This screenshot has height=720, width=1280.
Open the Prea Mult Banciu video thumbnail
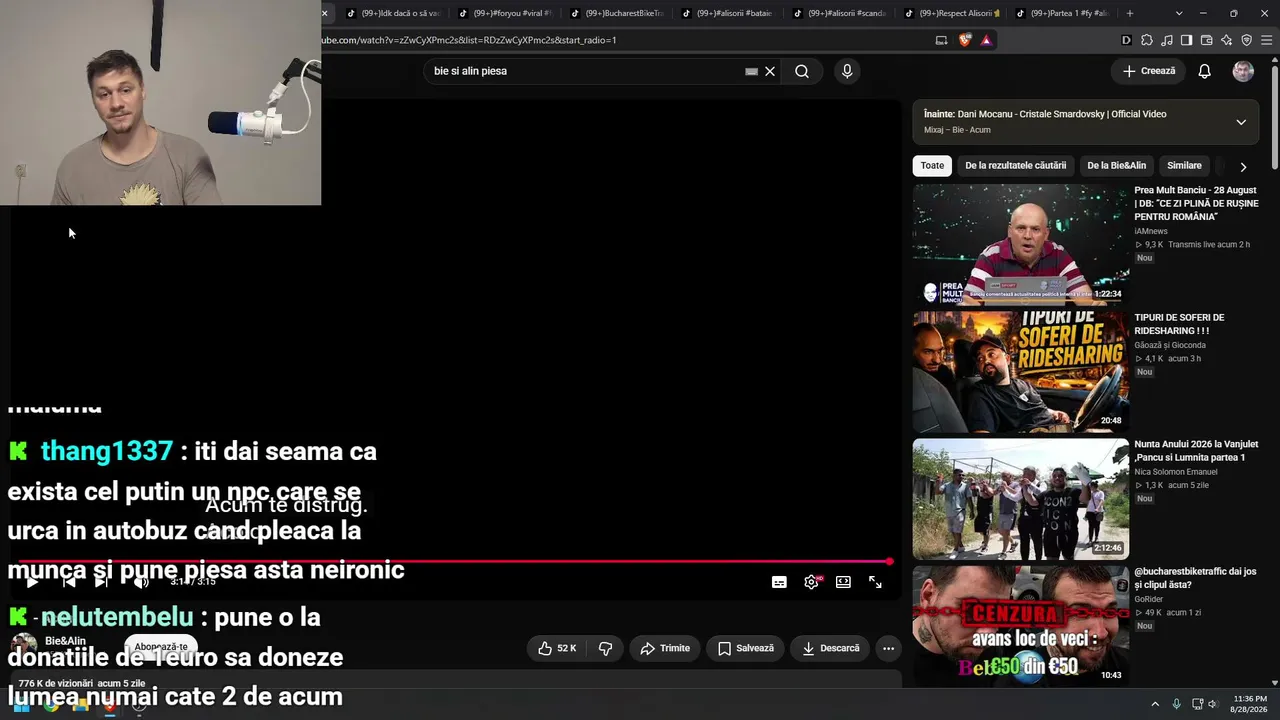pos(1020,244)
